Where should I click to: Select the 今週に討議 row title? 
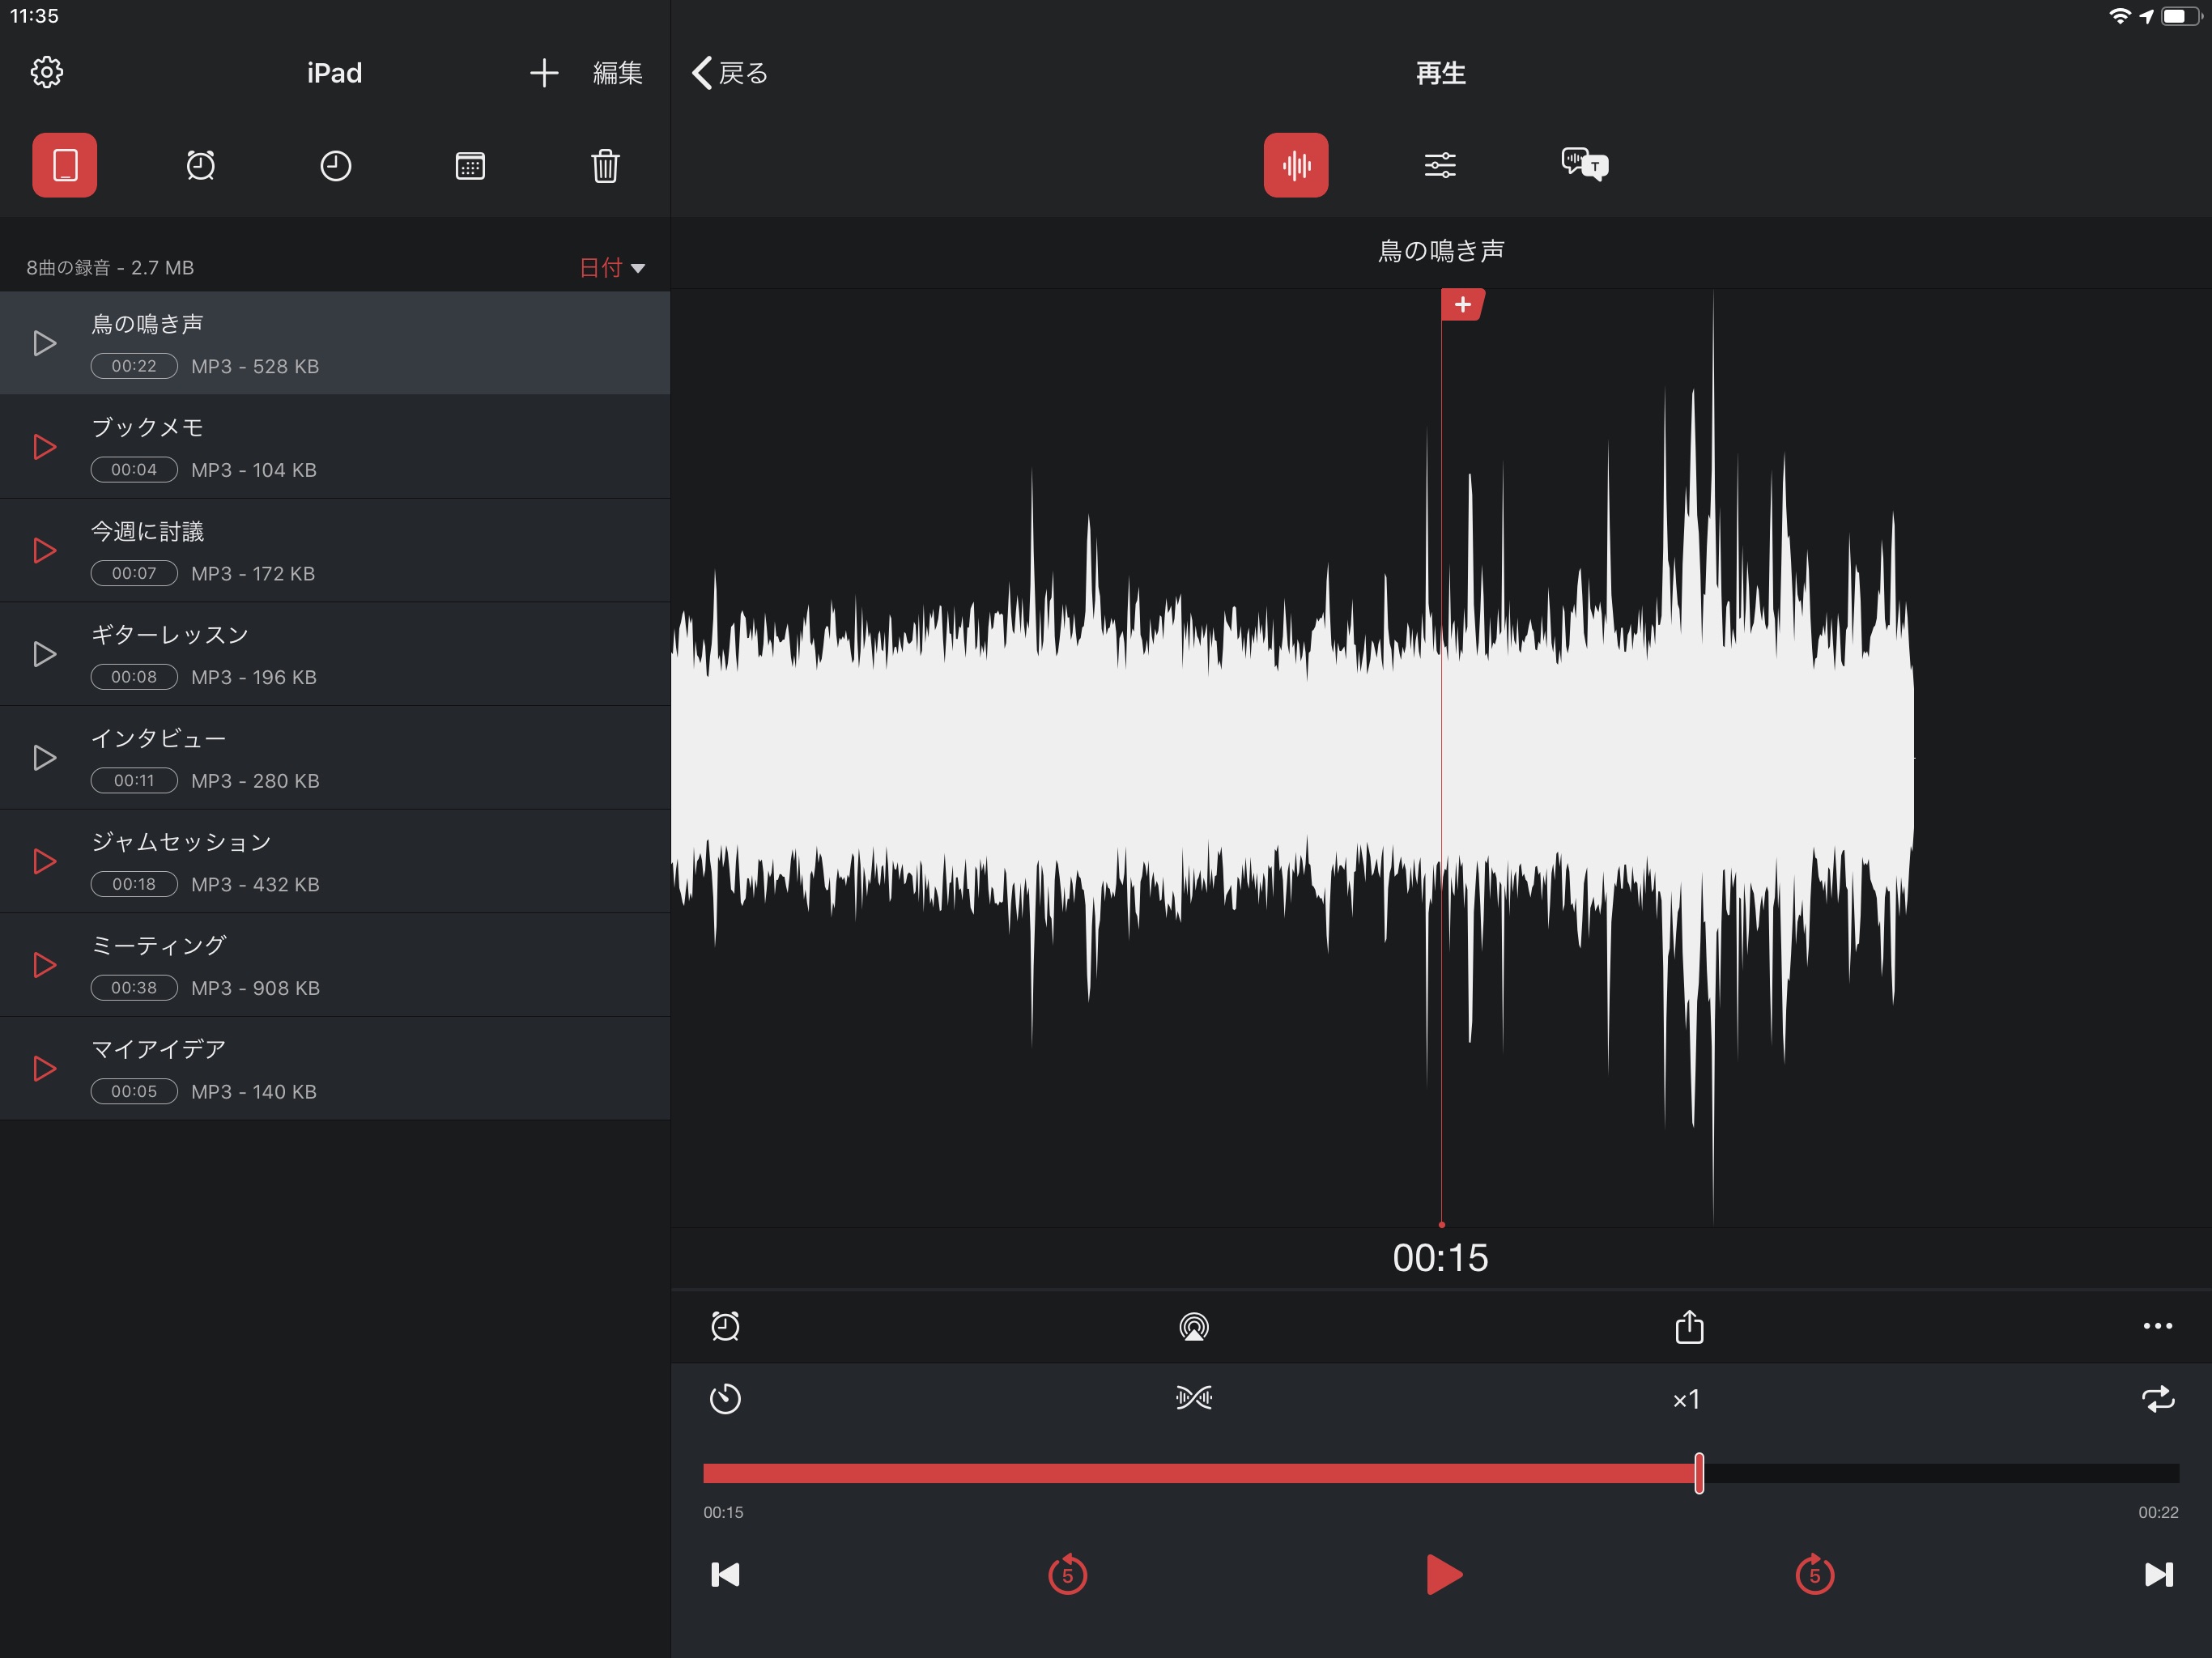tap(147, 531)
